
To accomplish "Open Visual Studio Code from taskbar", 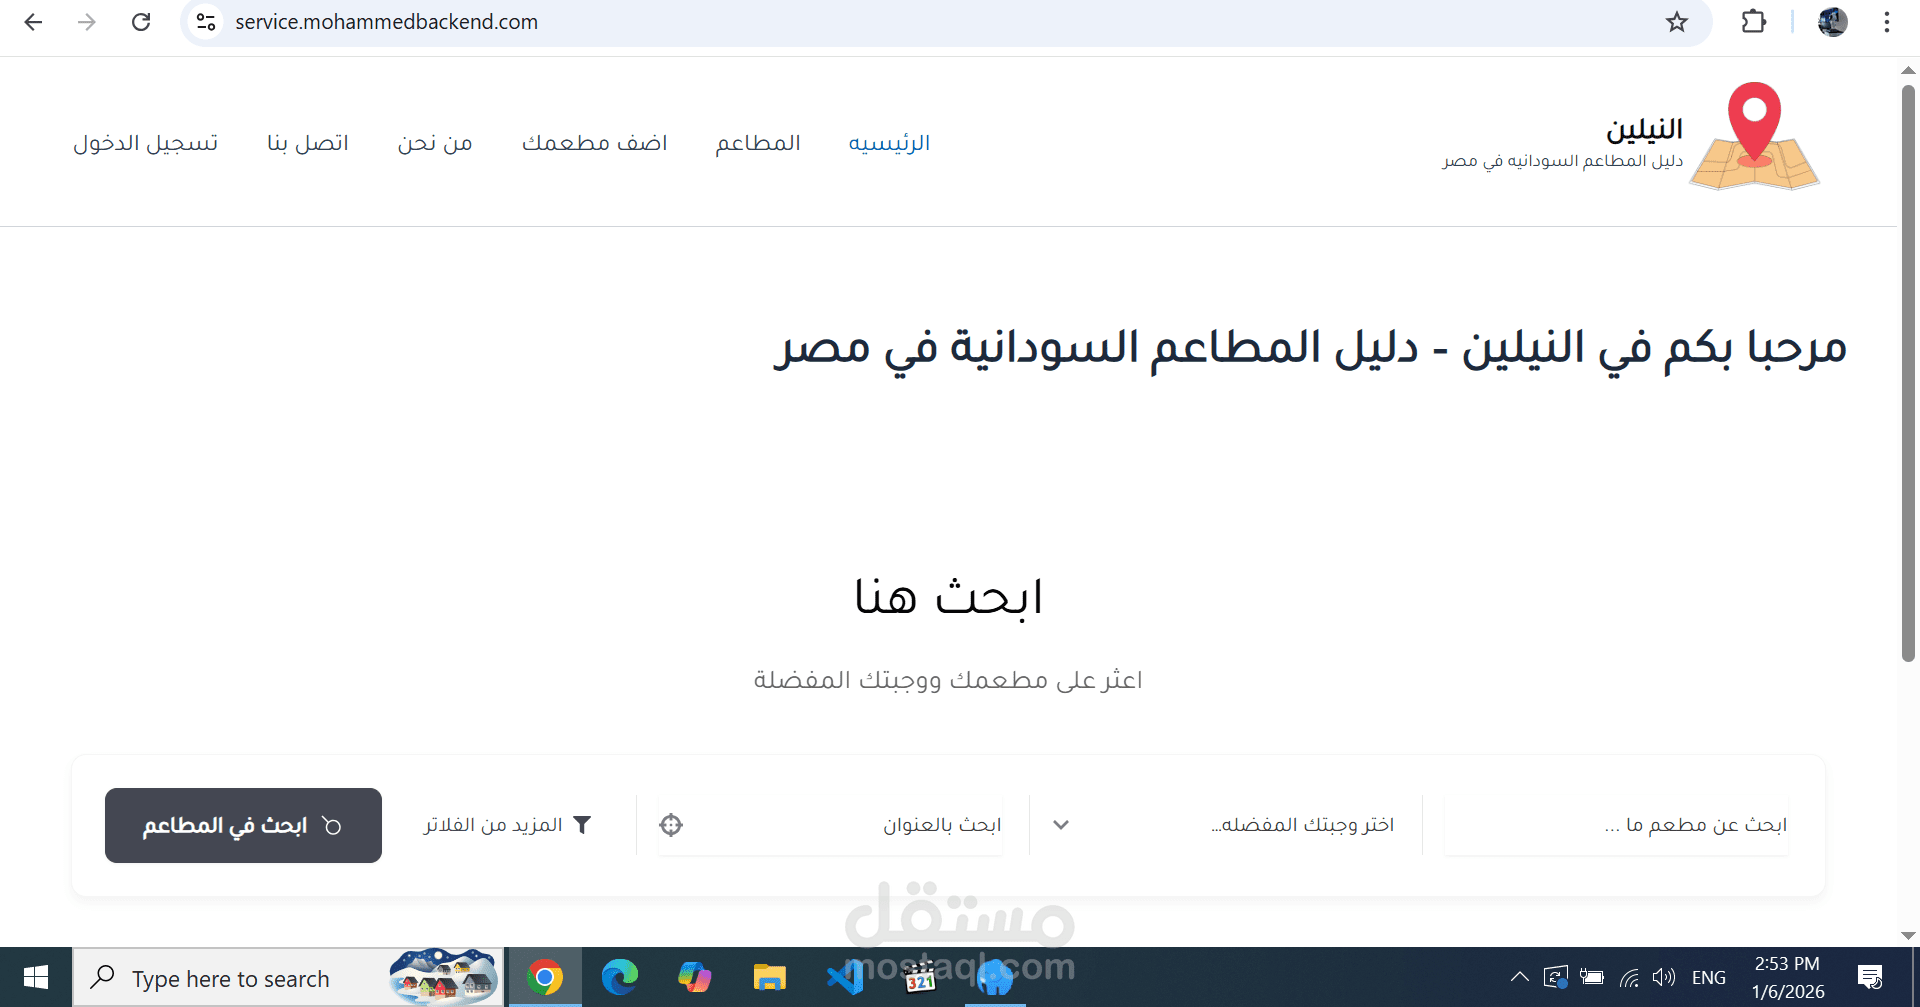I will (x=845, y=977).
